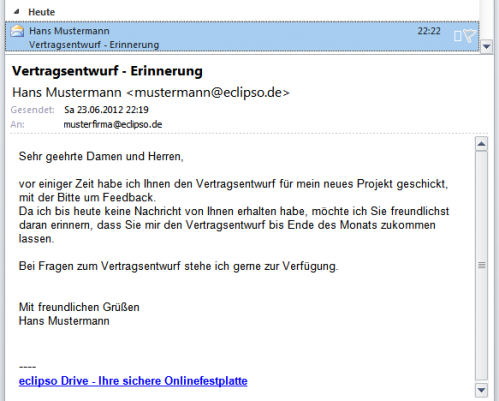Click the 'Gesendet:' label
This screenshot has width=499, height=401.
pos(32,110)
